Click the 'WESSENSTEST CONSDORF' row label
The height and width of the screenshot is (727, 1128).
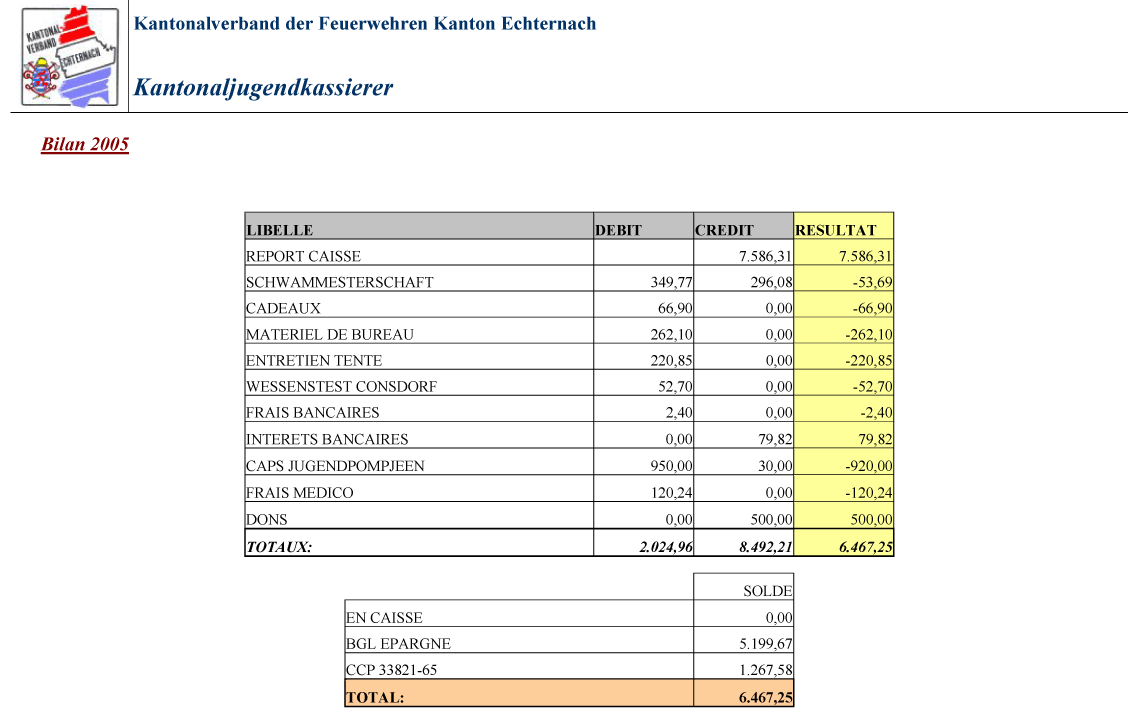point(341,386)
